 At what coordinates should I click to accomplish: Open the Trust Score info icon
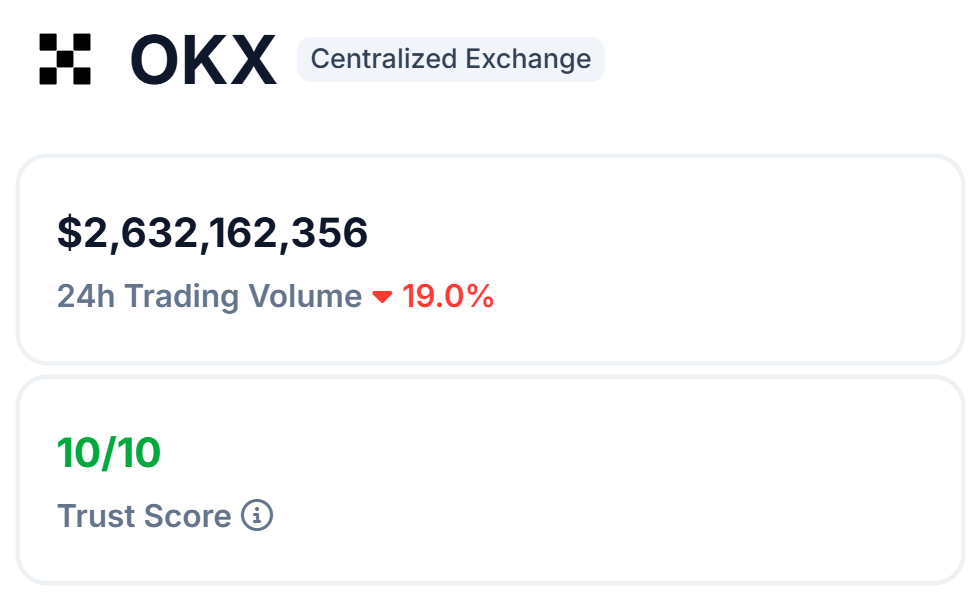[x=257, y=515]
